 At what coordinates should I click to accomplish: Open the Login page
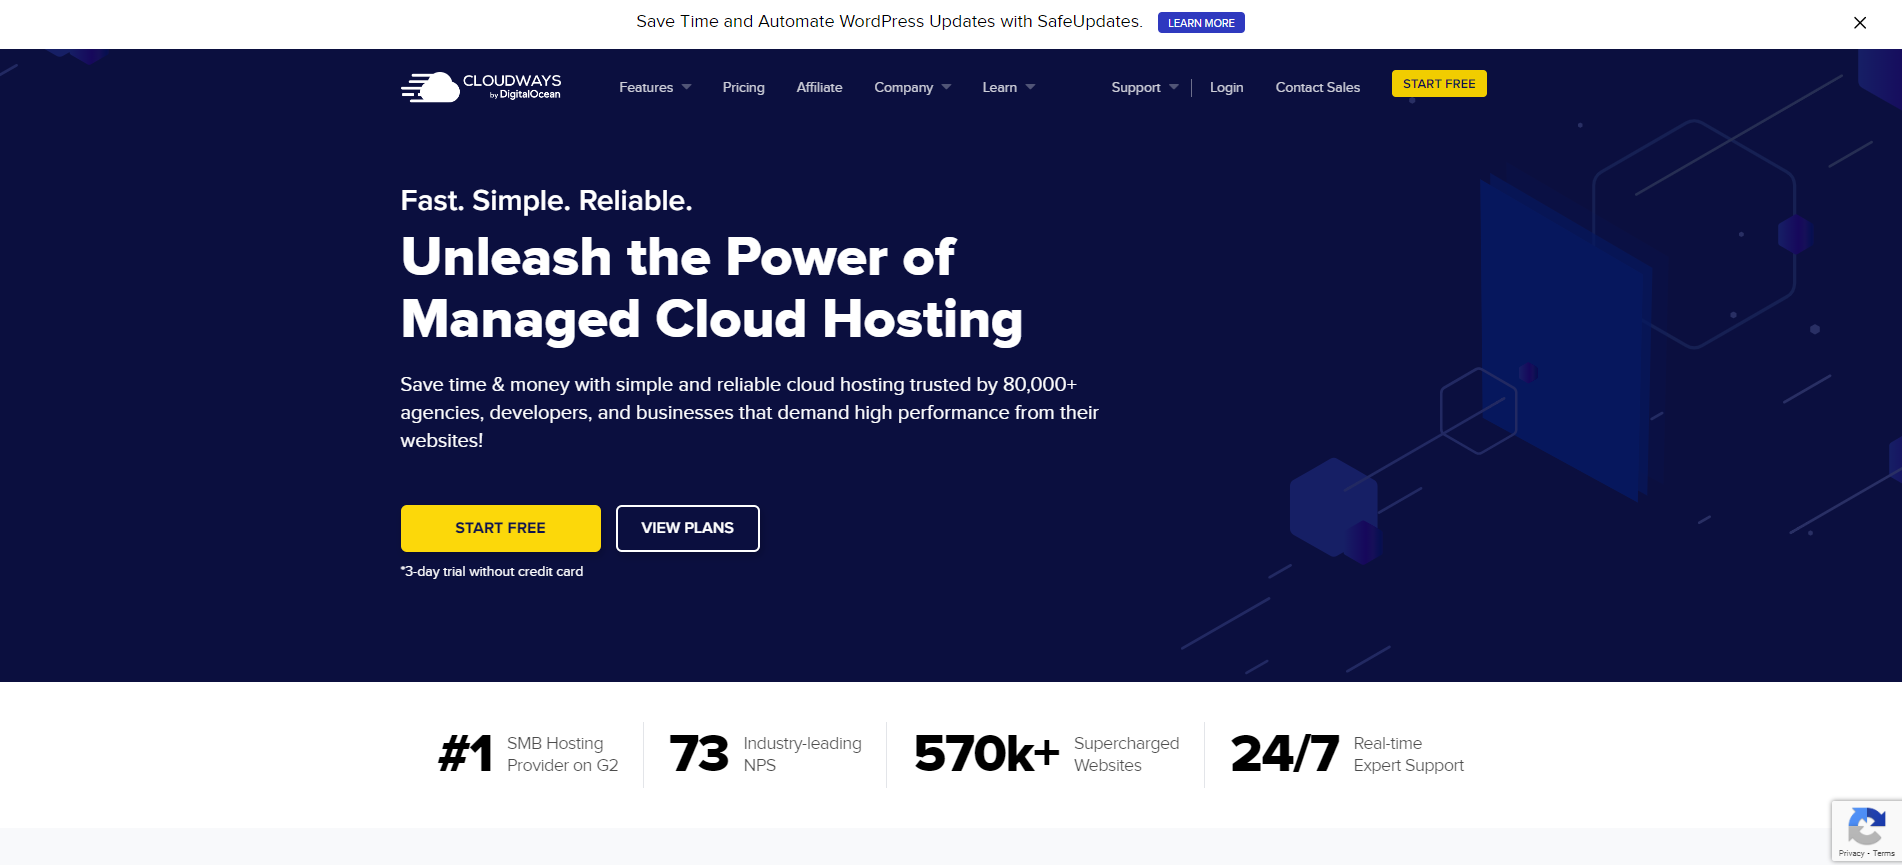(x=1226, y=87)
